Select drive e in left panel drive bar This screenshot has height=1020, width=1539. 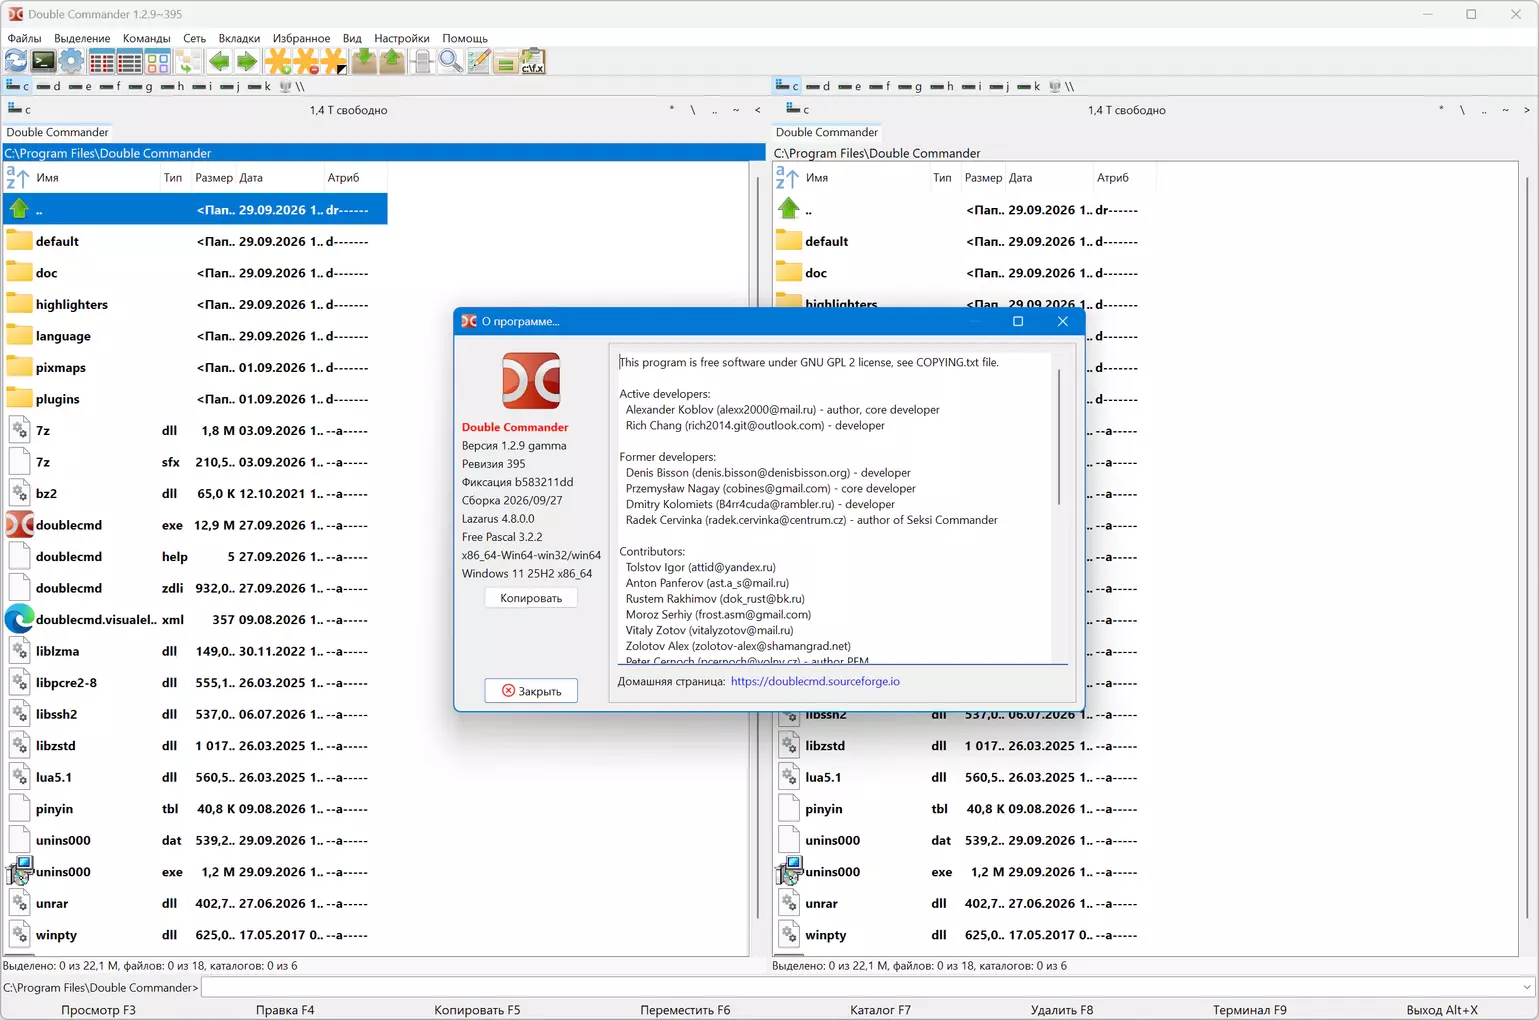point(80,86)
